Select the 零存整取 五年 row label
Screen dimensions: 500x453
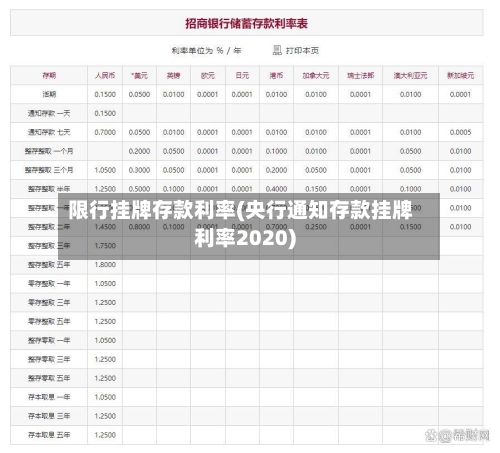[49, 322]
